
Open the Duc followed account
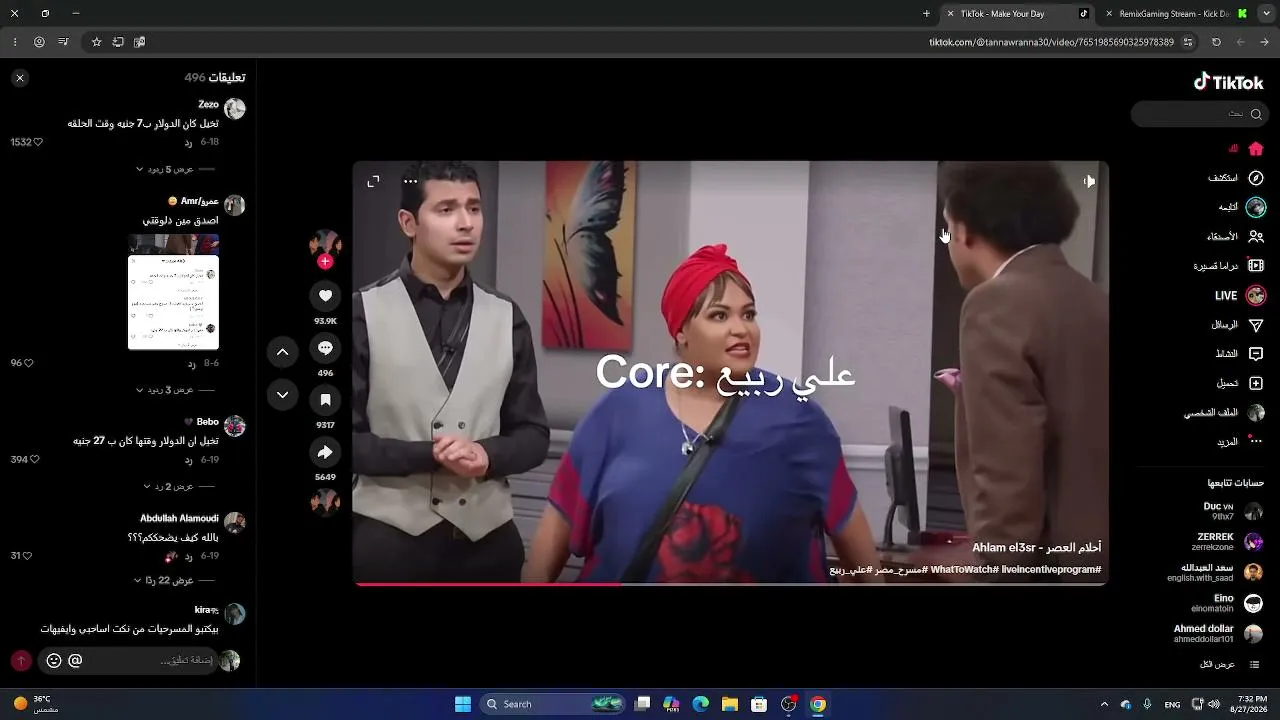pos(1232,511)
